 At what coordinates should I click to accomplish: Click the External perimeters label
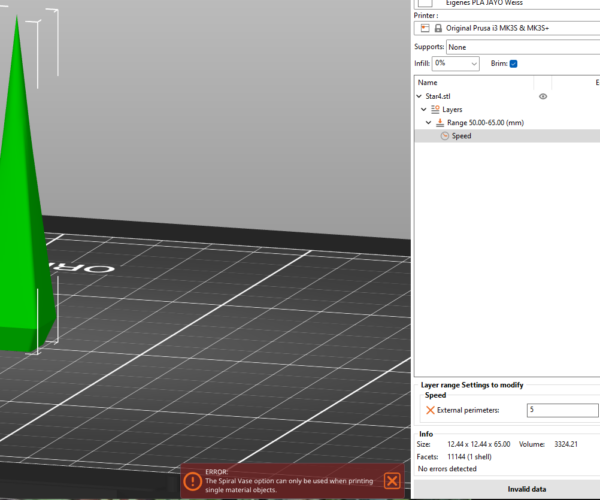[468, 410]
